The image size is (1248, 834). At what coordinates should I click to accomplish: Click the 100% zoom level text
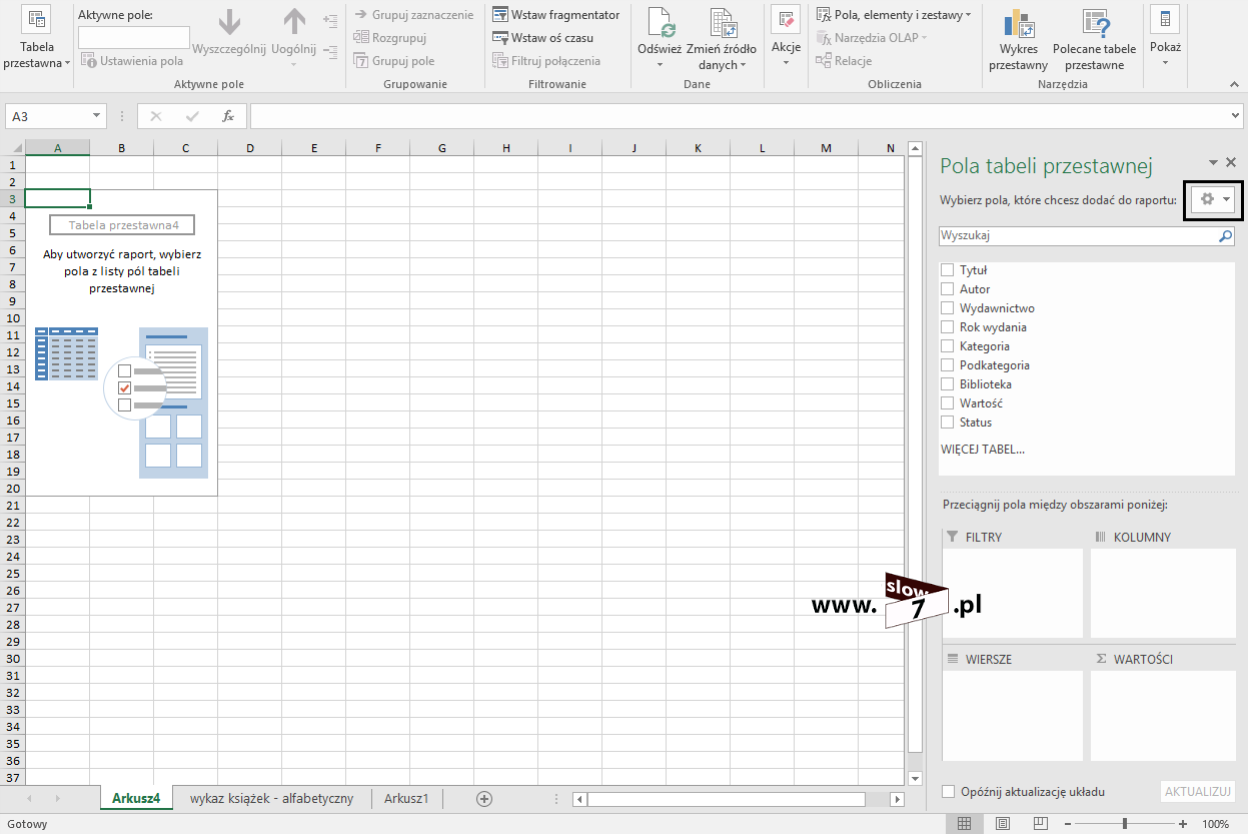pos(1216,824)
